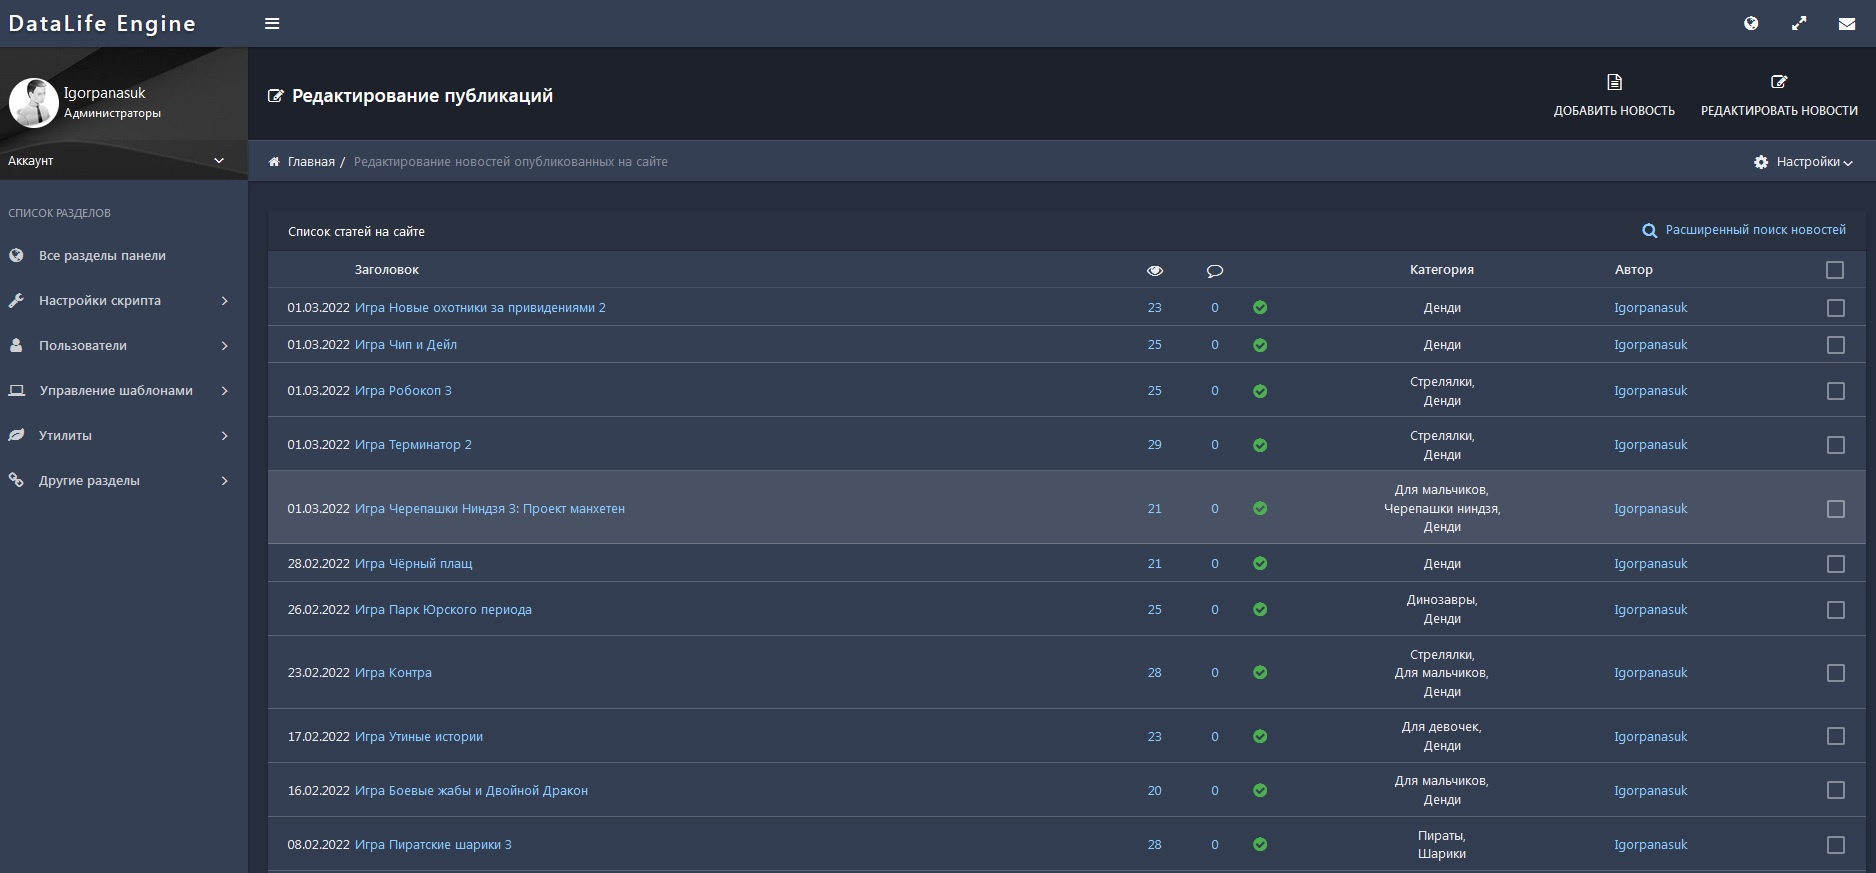Screen dimensions: 1876x873
Task: Click the laptop icon for template management
Action: pyautogui.click(x=16, y=390)
